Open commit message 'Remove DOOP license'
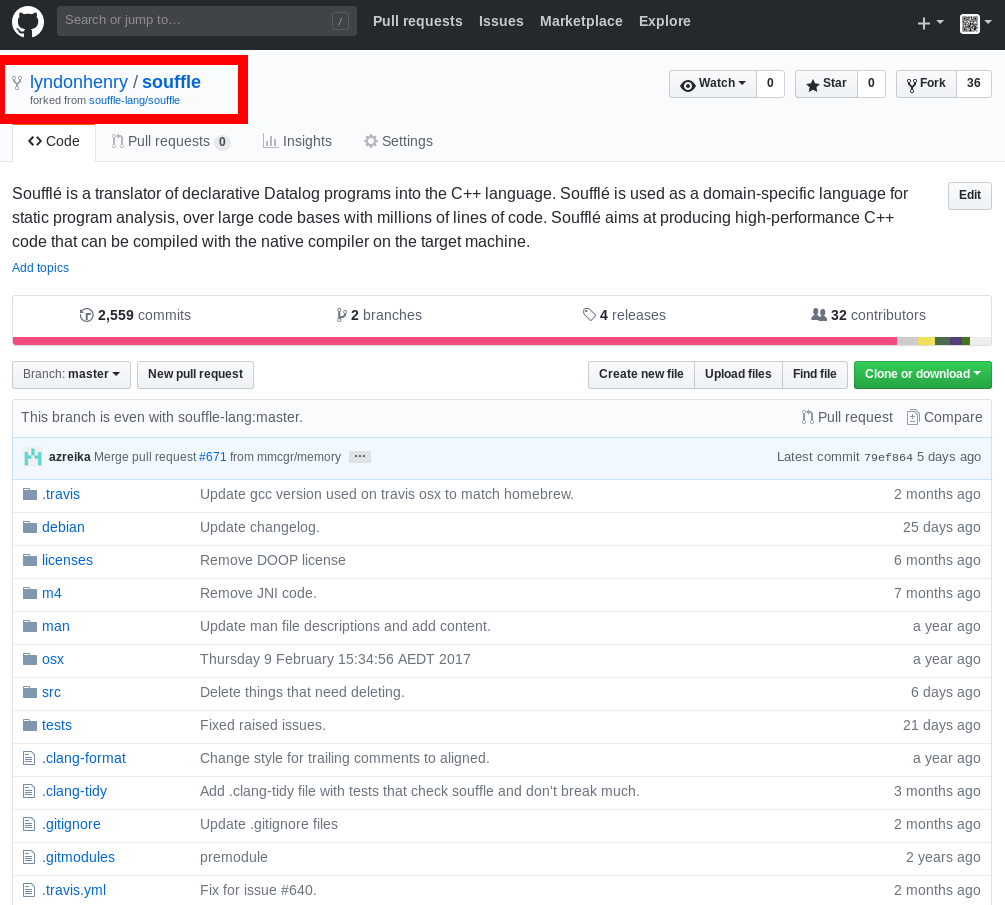1005x905 pixels. tap(272, 560)
